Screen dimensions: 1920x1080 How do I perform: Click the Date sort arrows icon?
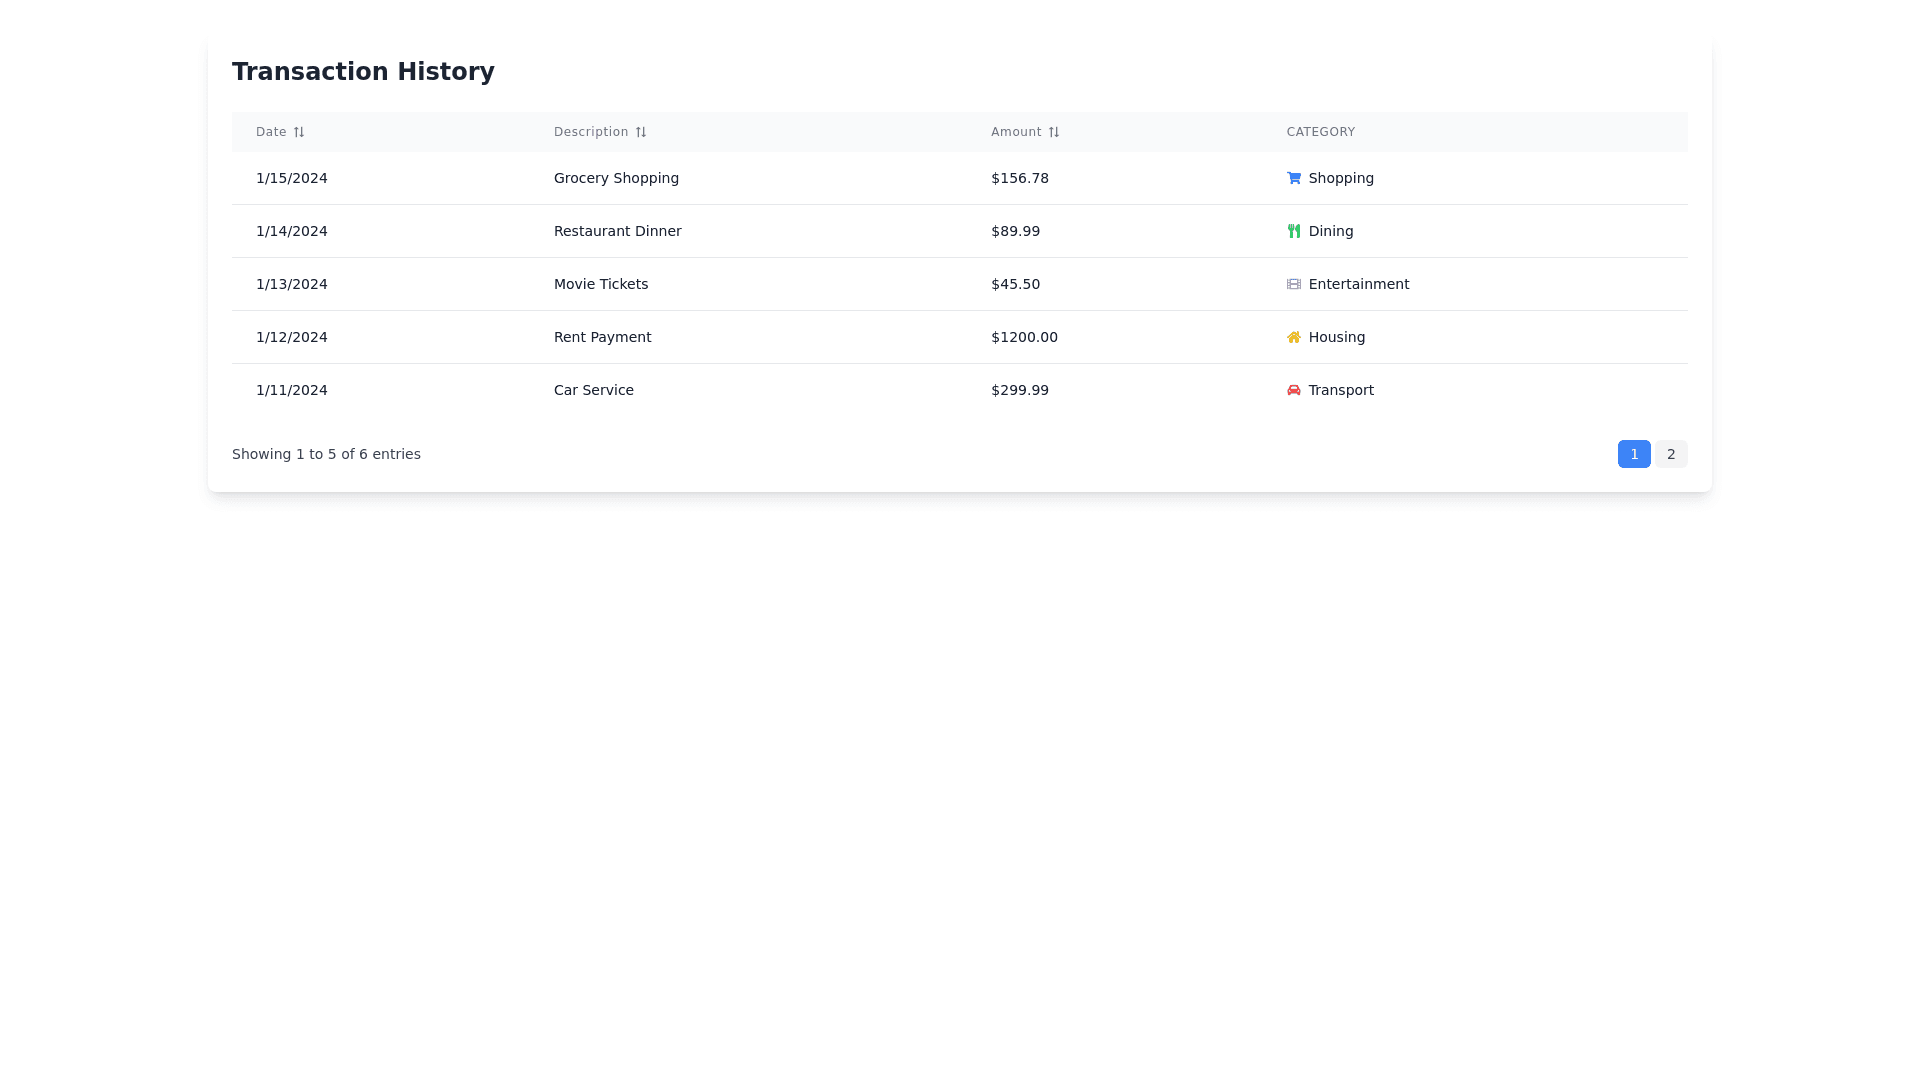pyautogui.click(x=298, y=132)
